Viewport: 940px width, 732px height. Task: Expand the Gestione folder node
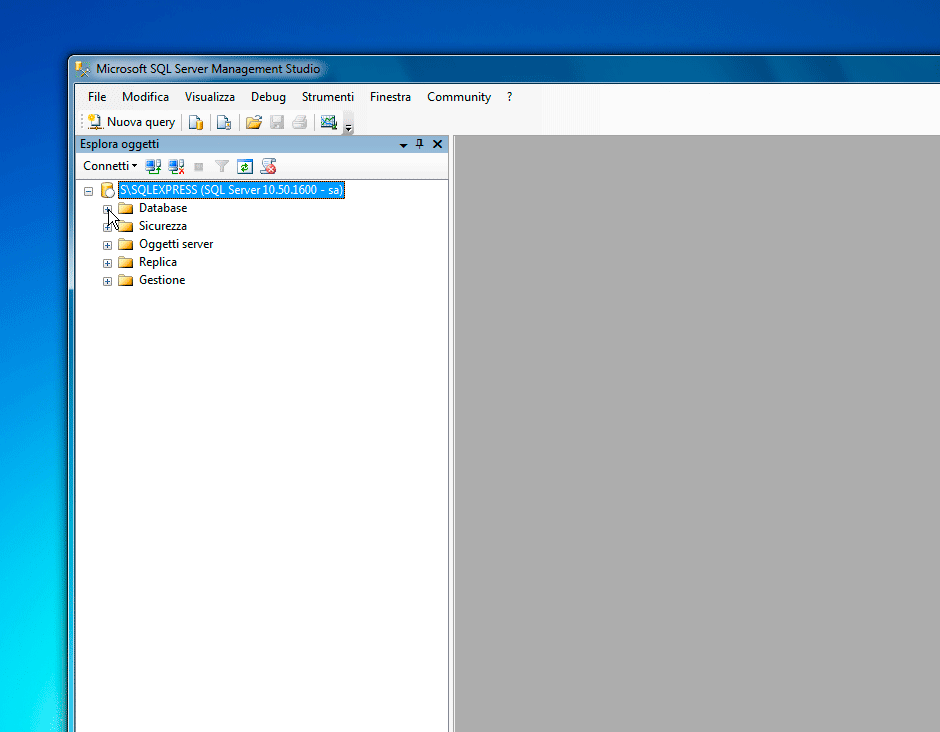tap(107, 281)
